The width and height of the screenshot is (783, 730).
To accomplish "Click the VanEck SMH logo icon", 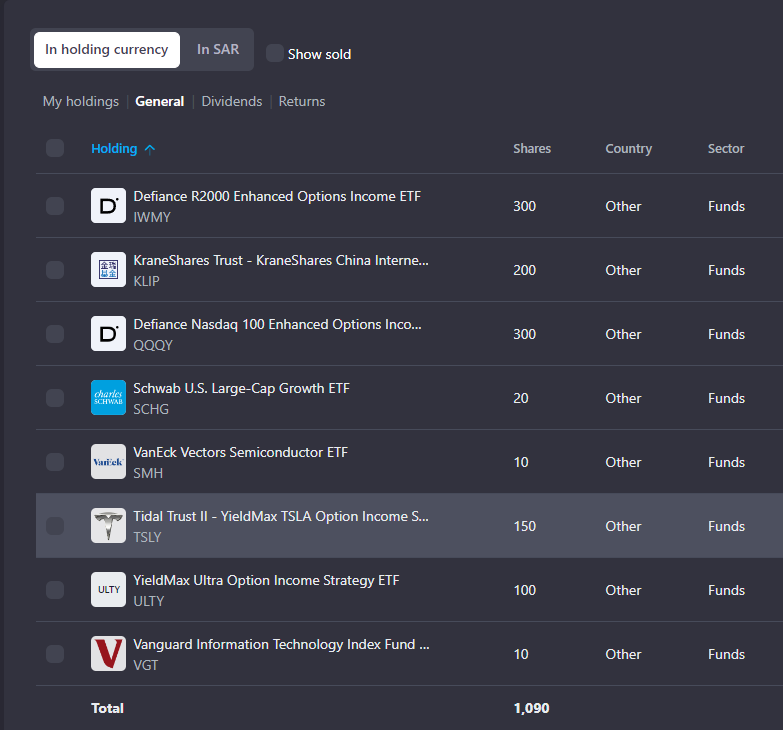I will [108, 461].
